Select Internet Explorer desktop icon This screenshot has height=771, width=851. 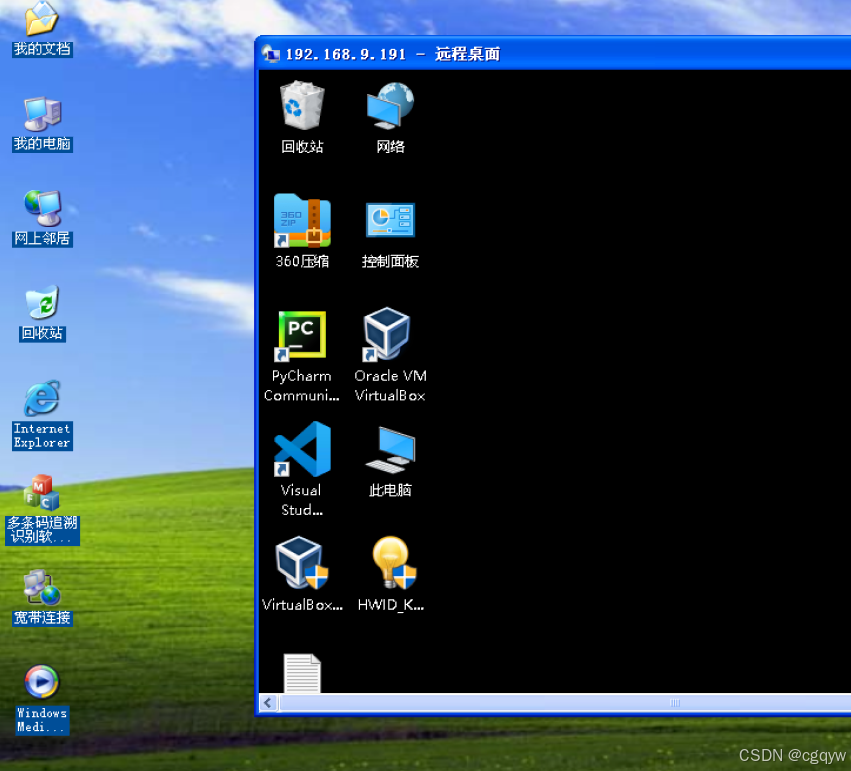(x=42, y=398)
